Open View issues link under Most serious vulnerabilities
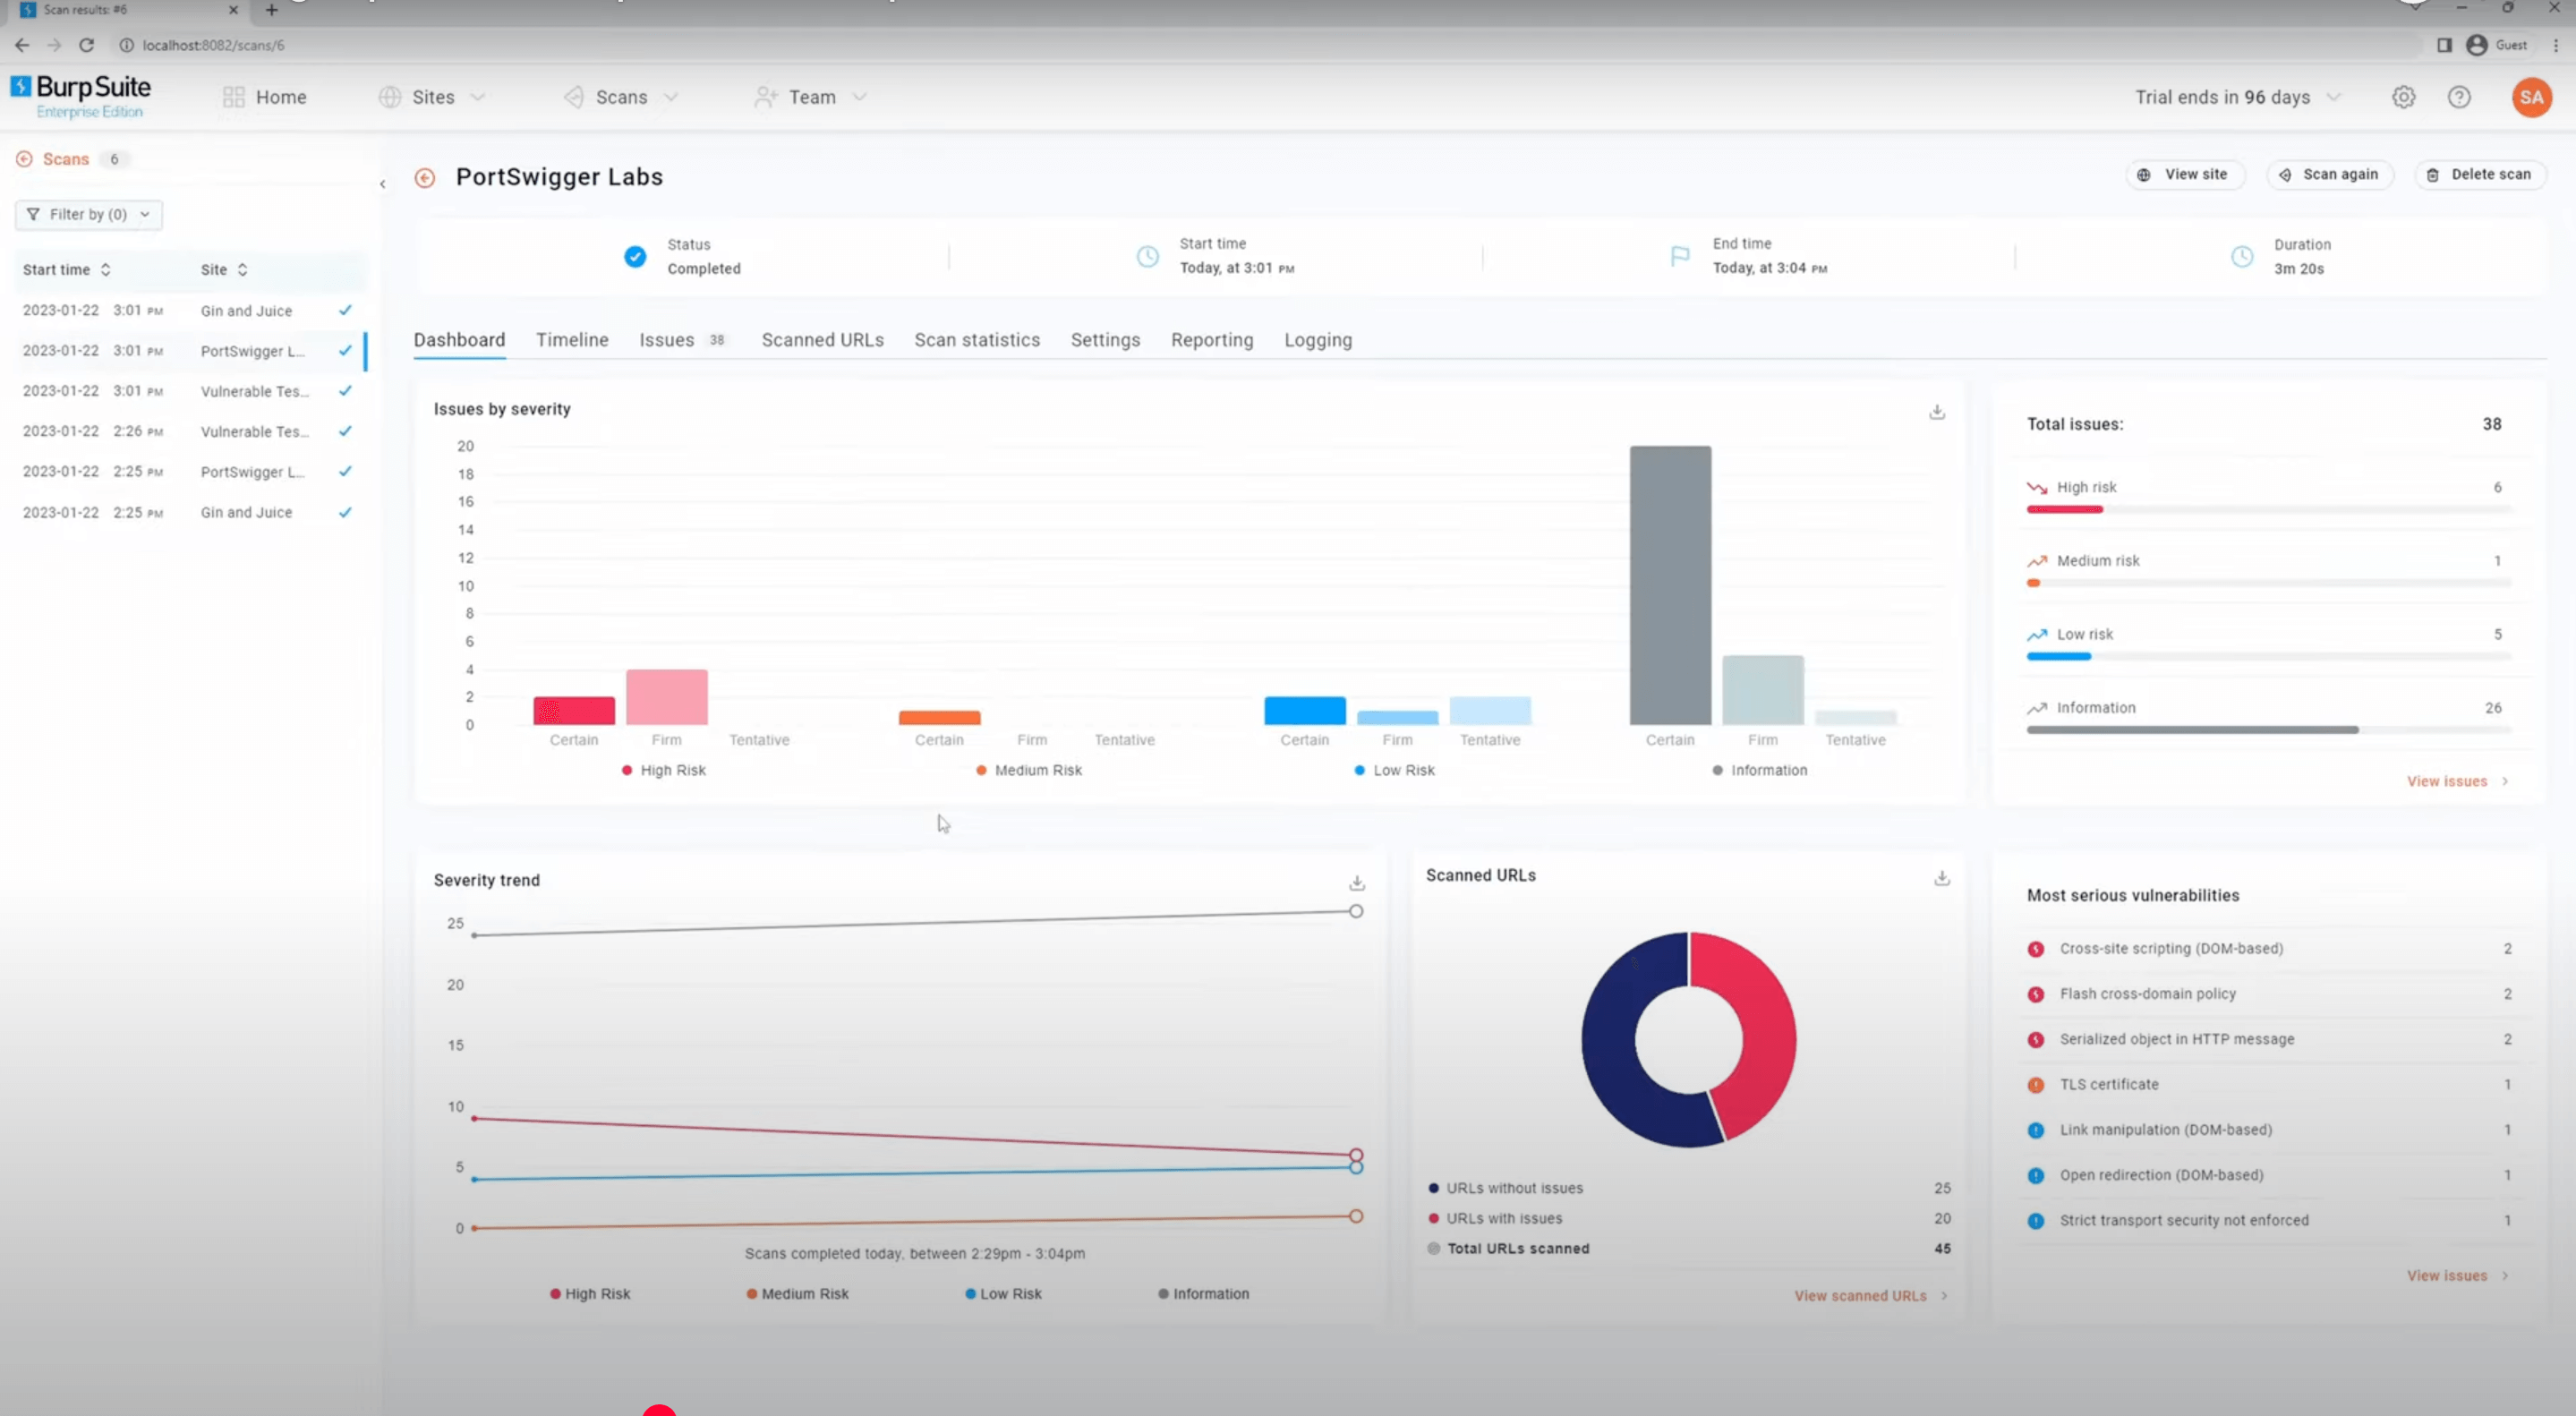Viewport: 2576px width, 1416px height. (x=2457, y=1276)
